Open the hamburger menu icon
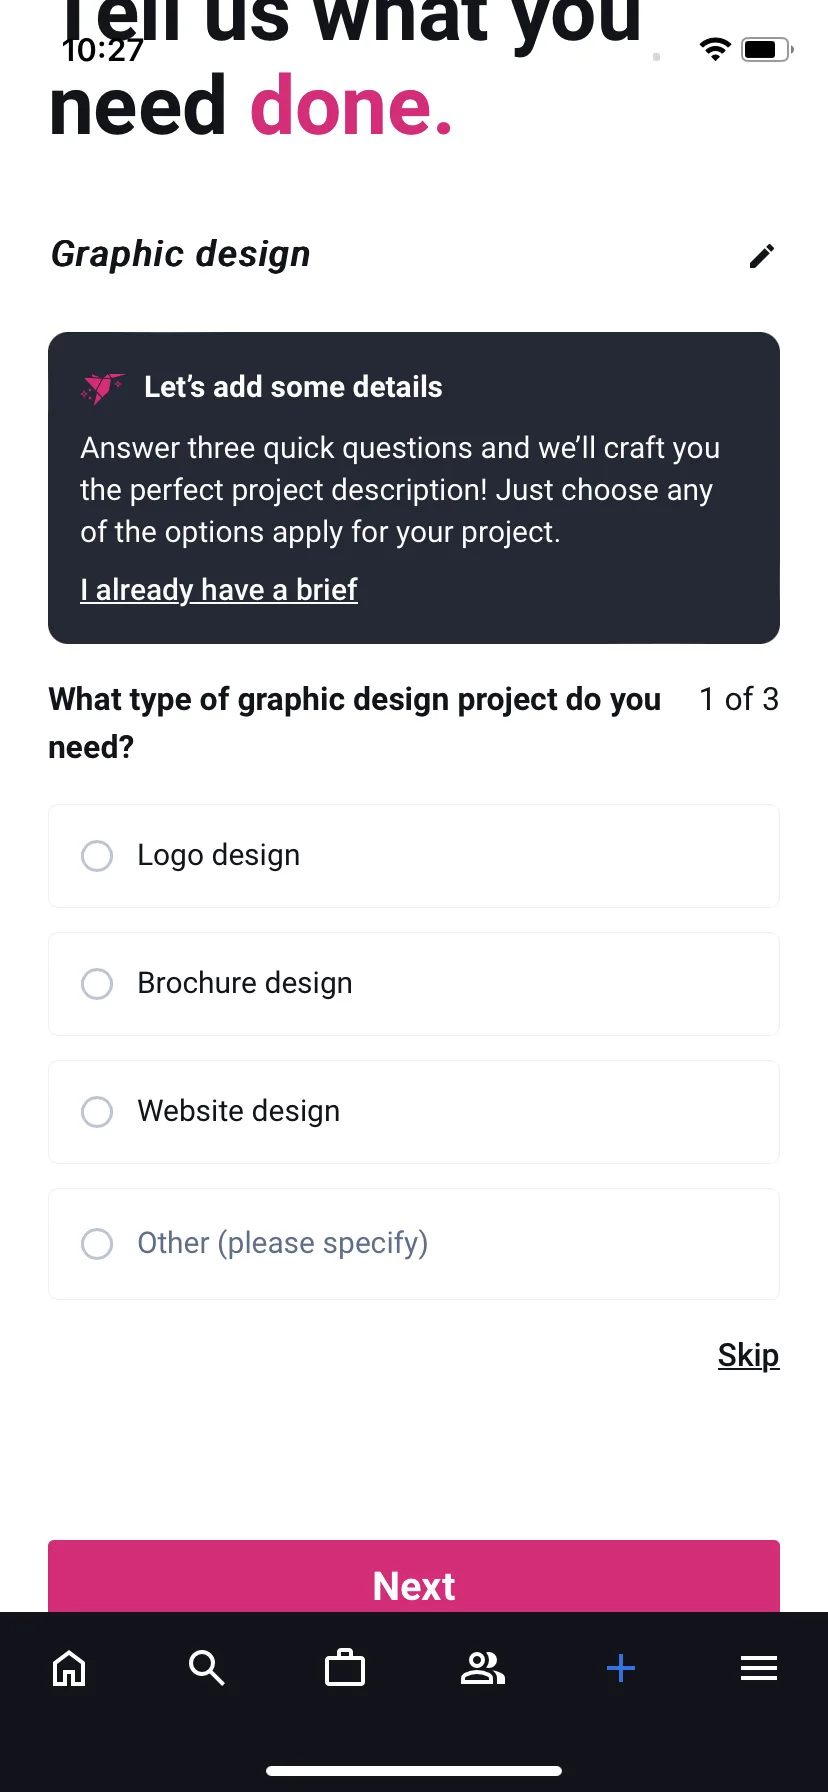The width and height of the screenshot is (828, 1792). point(759,1668)
